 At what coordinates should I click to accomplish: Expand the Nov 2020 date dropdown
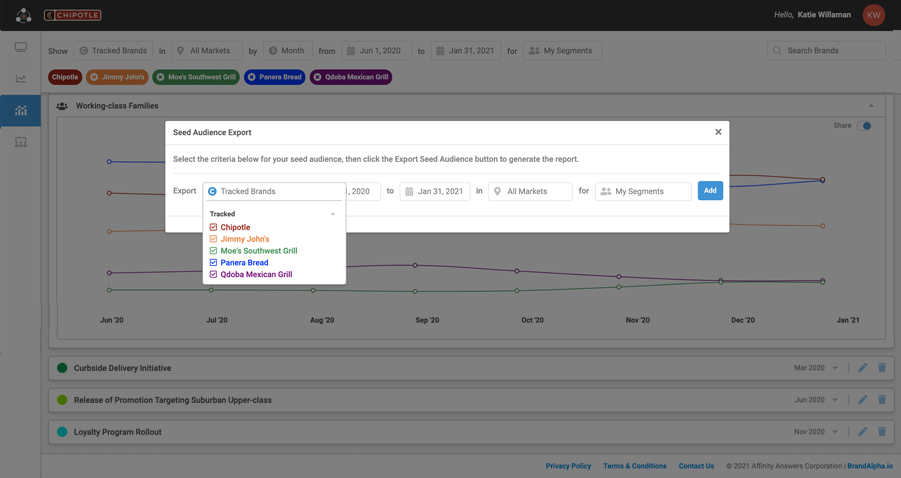835,431
